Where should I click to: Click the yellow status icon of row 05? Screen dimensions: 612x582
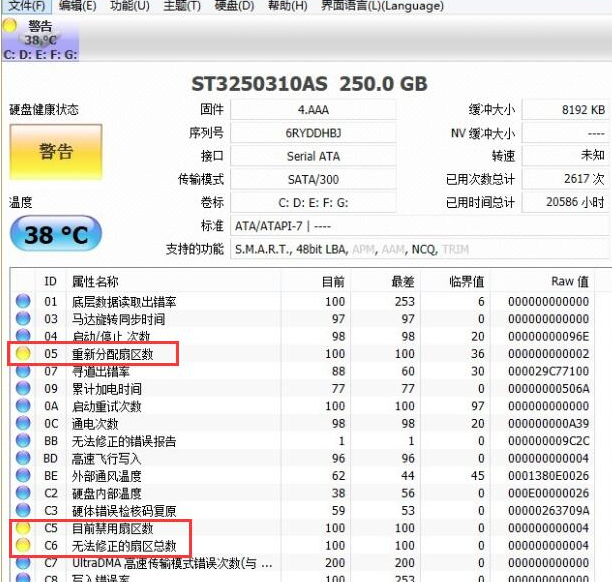23,353
